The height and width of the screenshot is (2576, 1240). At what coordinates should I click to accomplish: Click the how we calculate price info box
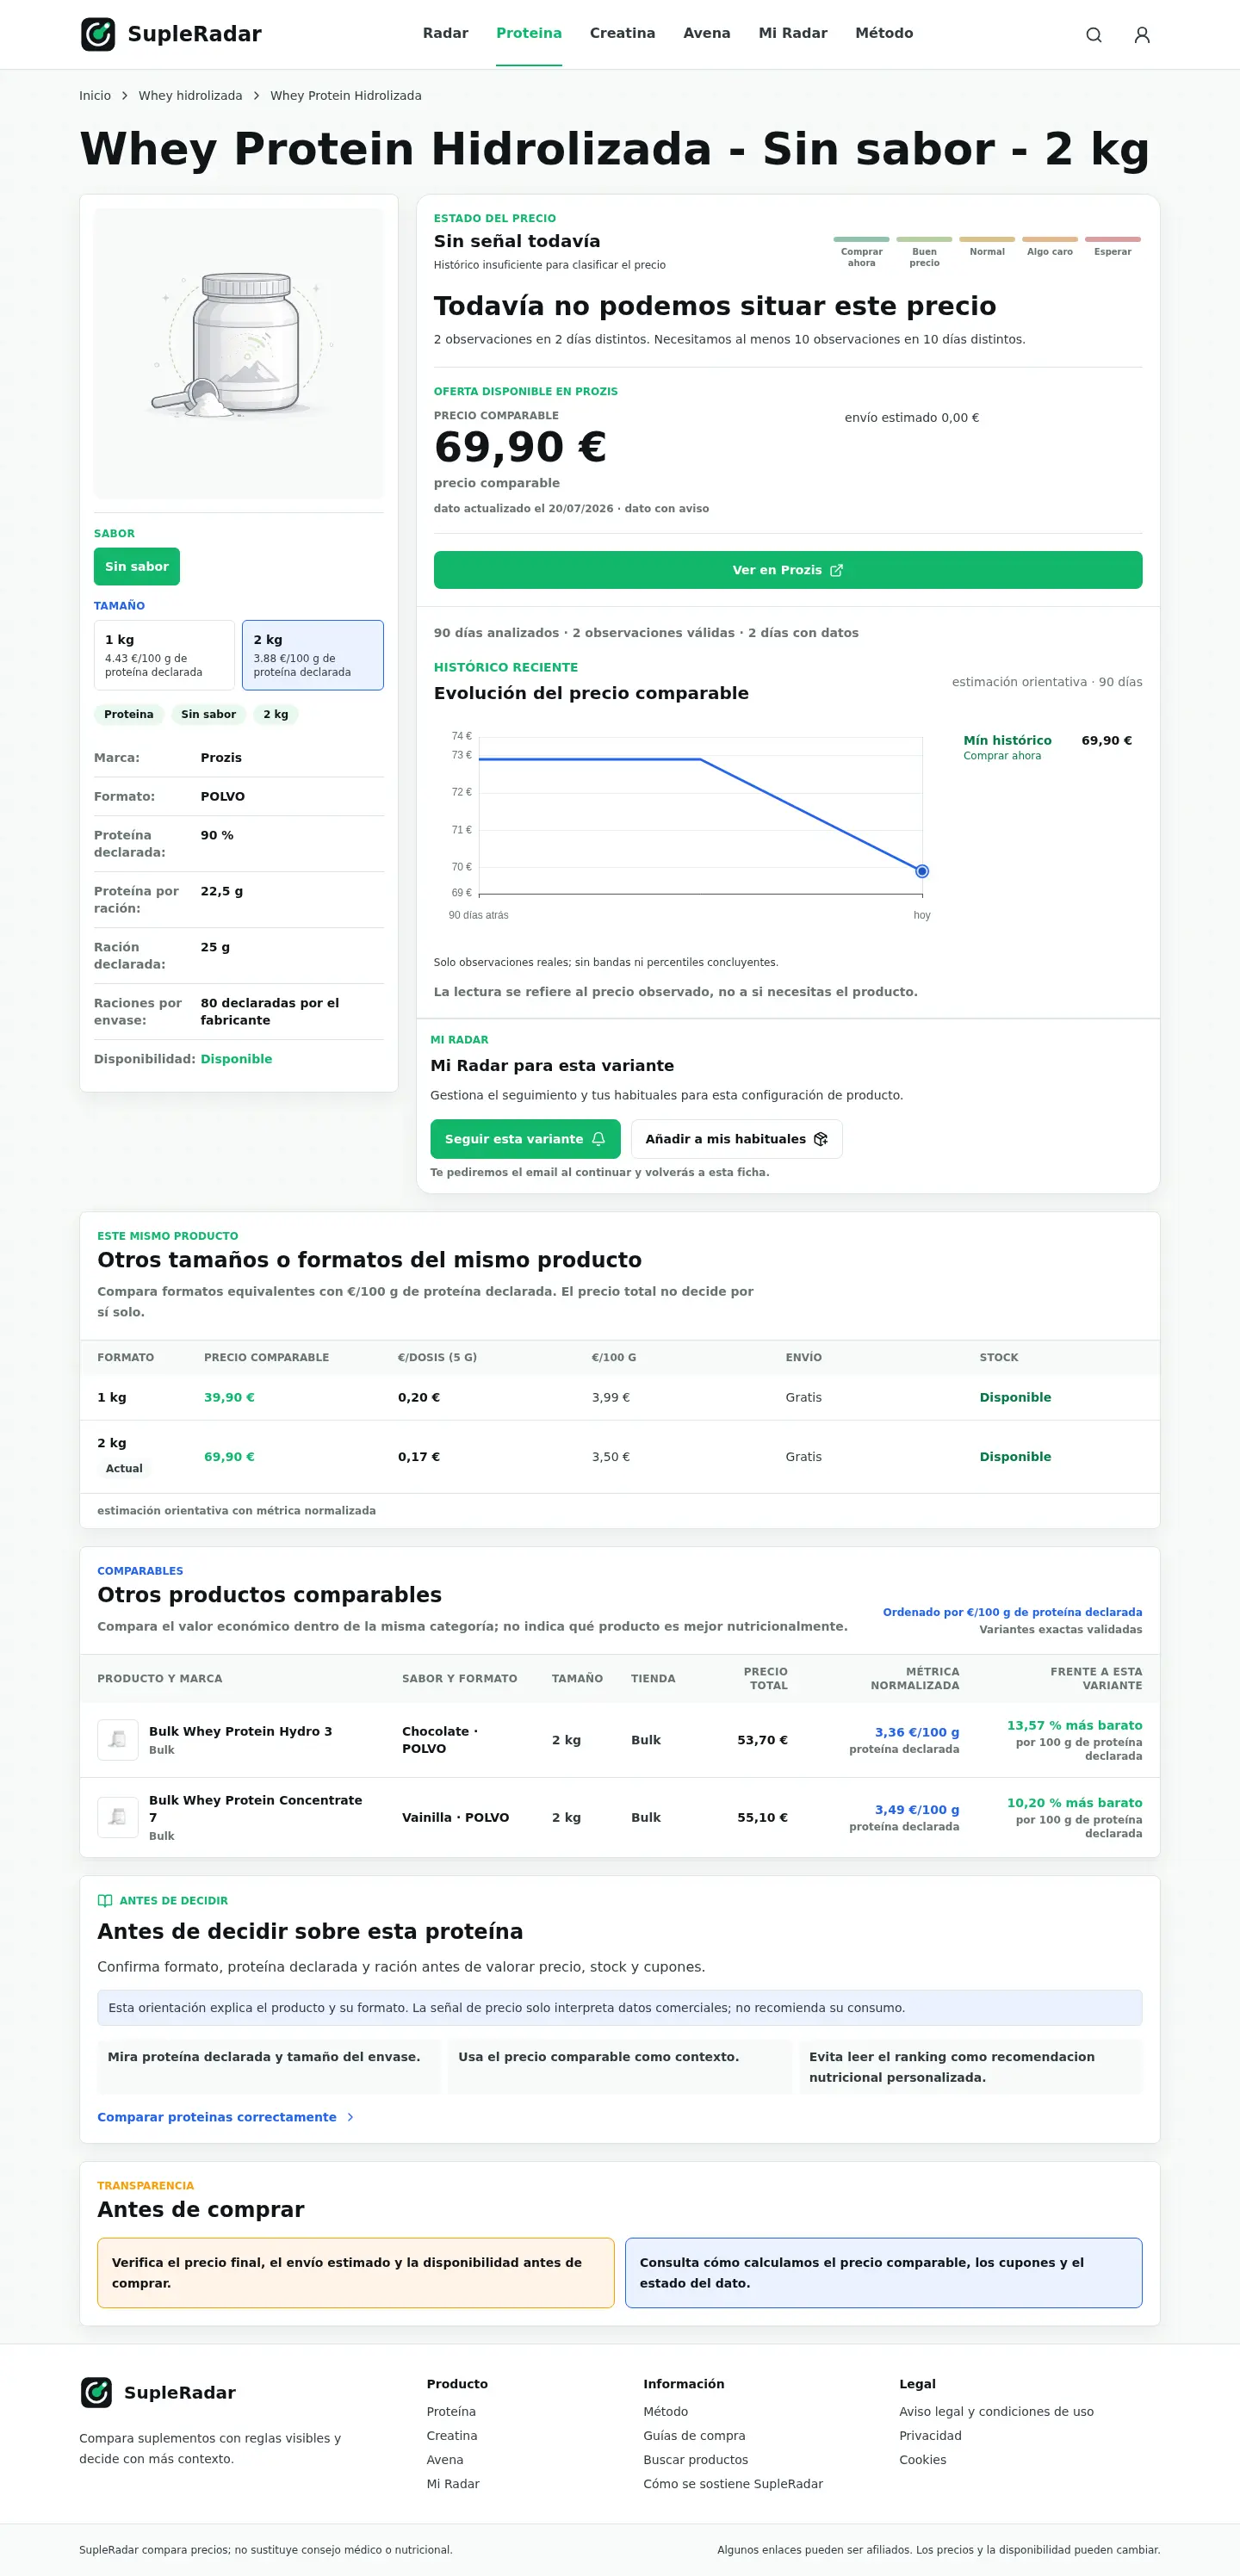pos(884,2272)
